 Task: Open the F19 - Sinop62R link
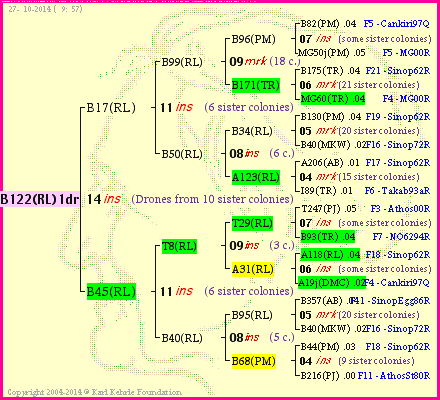tap(398, 117)
